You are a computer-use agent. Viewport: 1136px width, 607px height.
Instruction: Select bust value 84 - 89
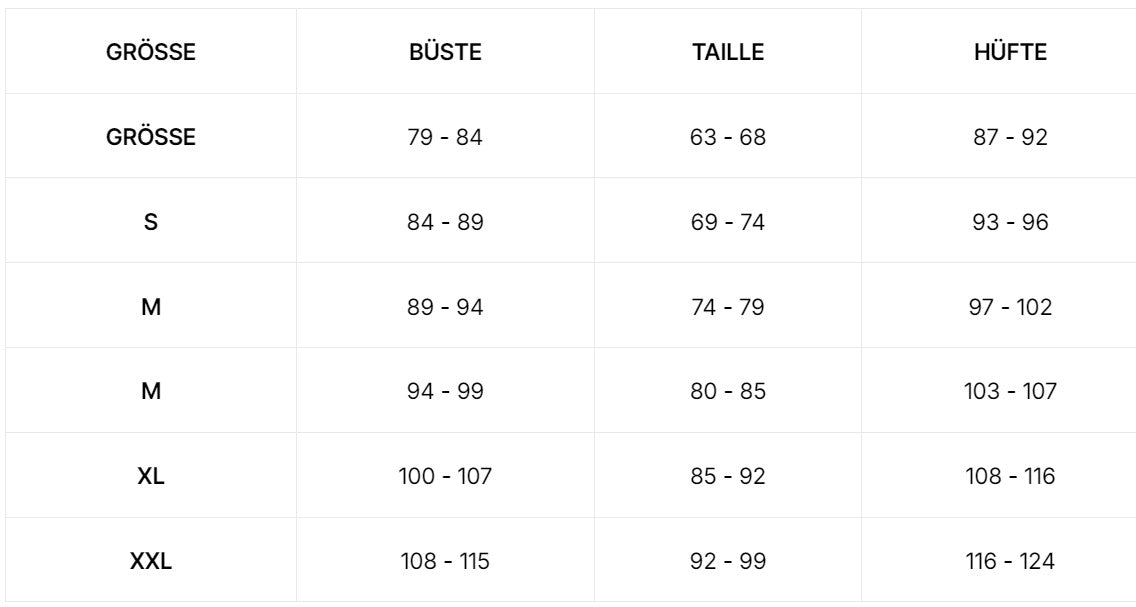click(x=445, y=222)
